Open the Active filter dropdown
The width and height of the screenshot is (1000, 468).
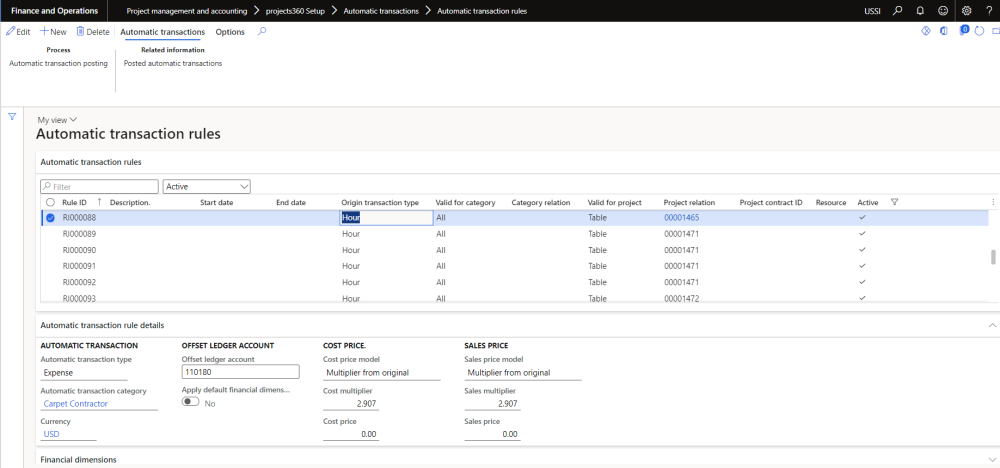pyautogui.click(x=207, y=186)
